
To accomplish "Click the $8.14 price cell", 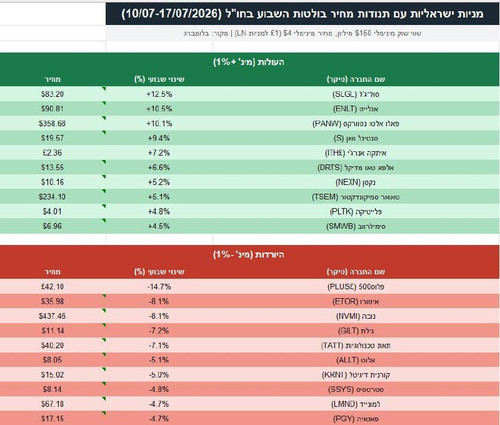I will (53, 389).
